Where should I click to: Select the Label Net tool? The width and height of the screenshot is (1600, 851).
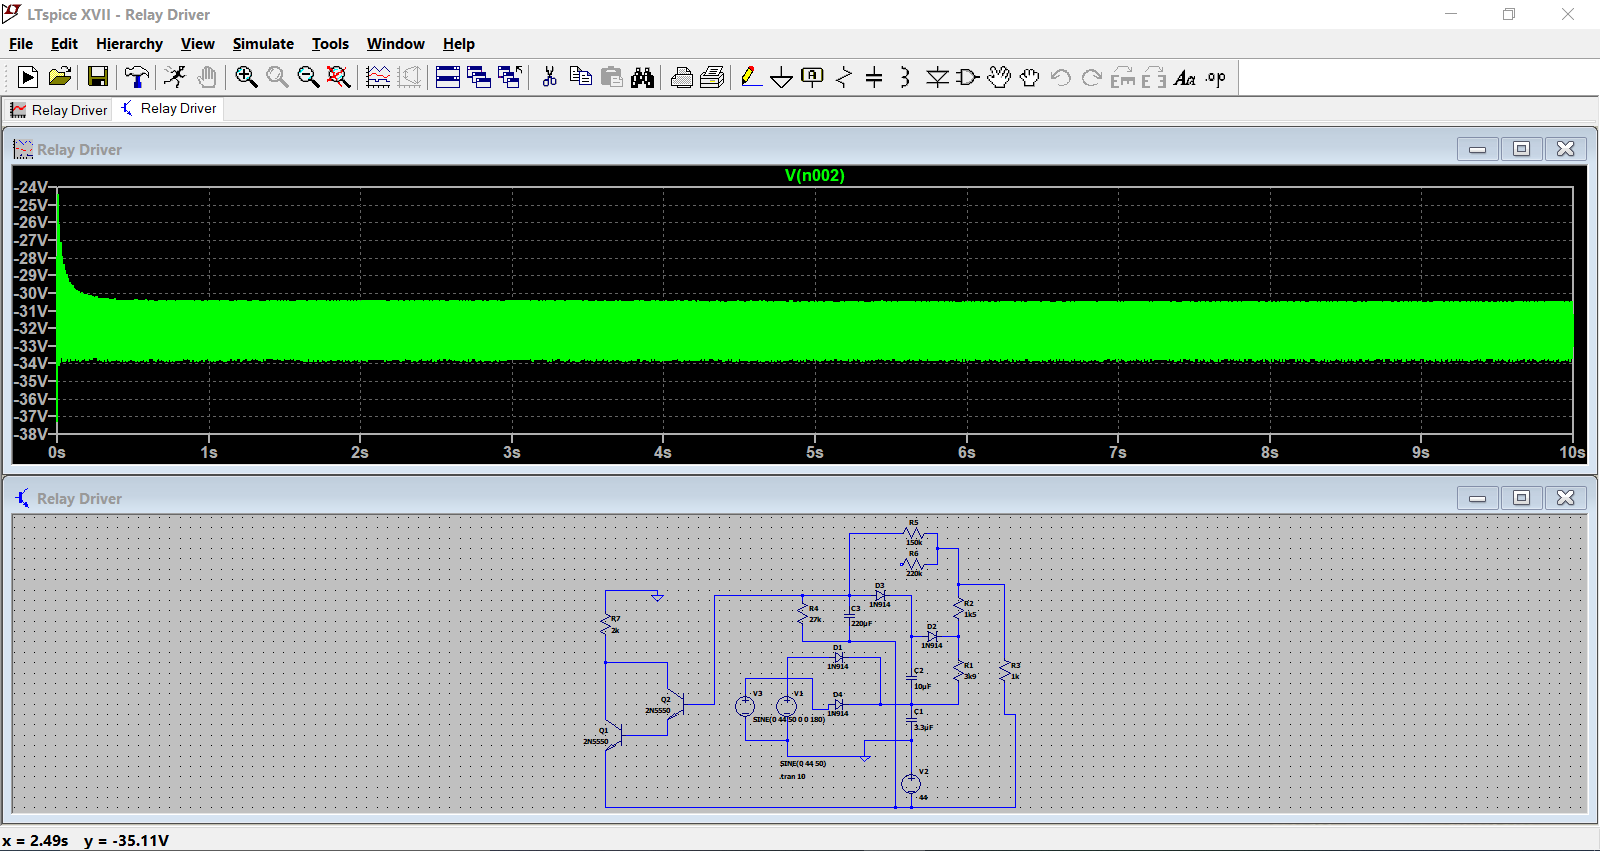pyautogui.click(x=813, y=77)
